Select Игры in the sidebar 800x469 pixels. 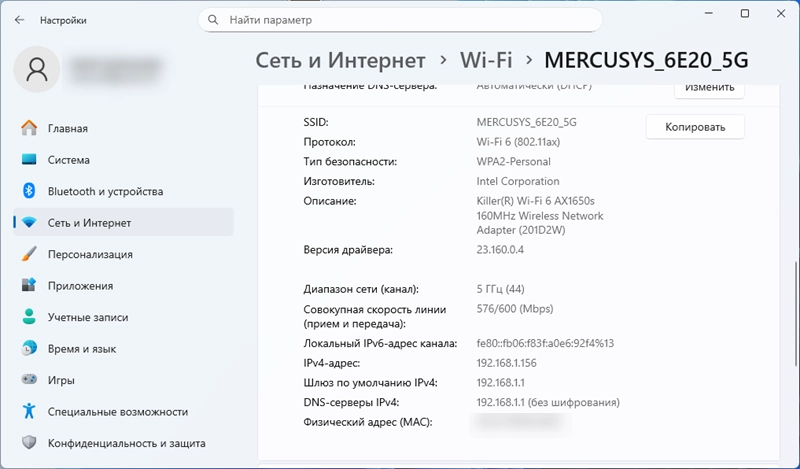click(x=123, y=380)
